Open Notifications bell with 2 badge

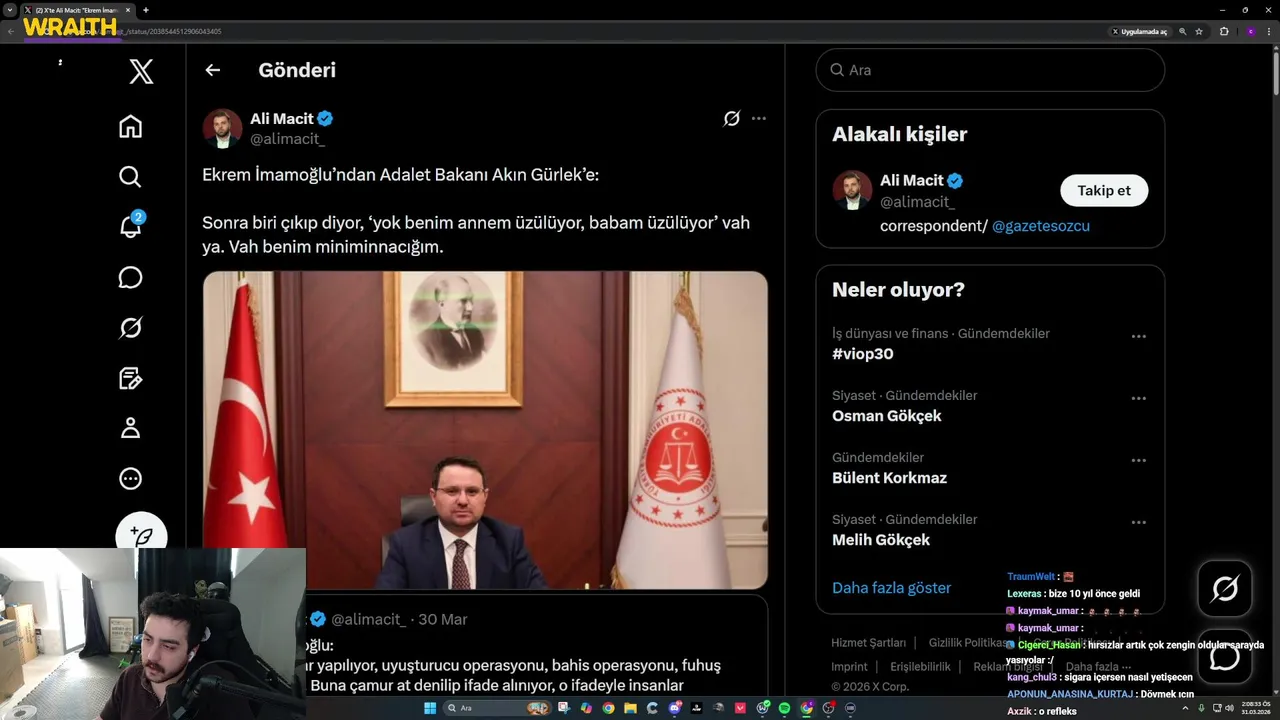pyautogui.click(x=131, y=225)
